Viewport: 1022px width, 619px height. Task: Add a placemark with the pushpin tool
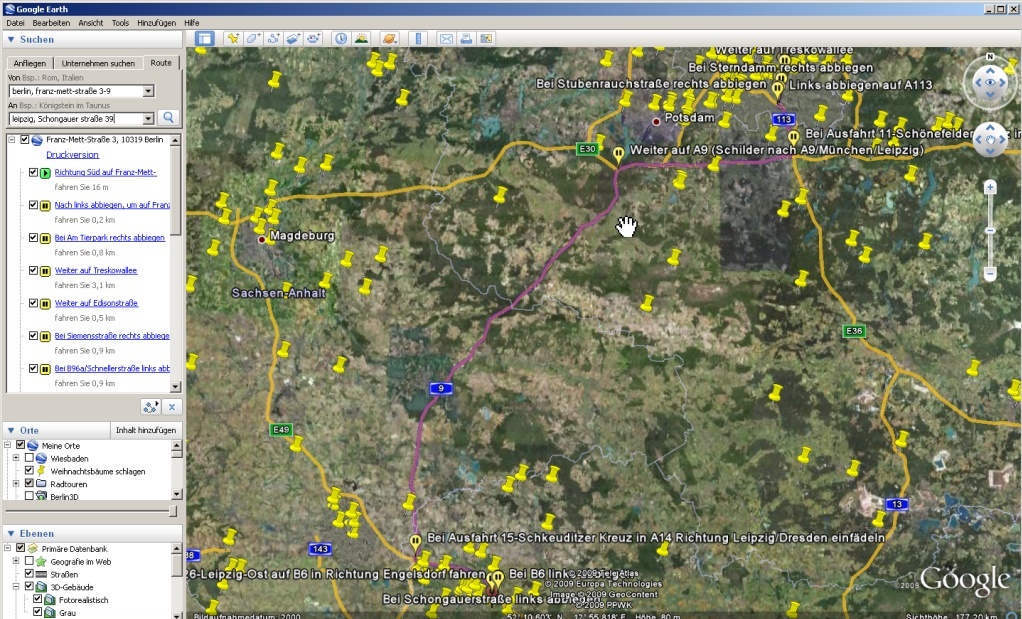(233, 39)
